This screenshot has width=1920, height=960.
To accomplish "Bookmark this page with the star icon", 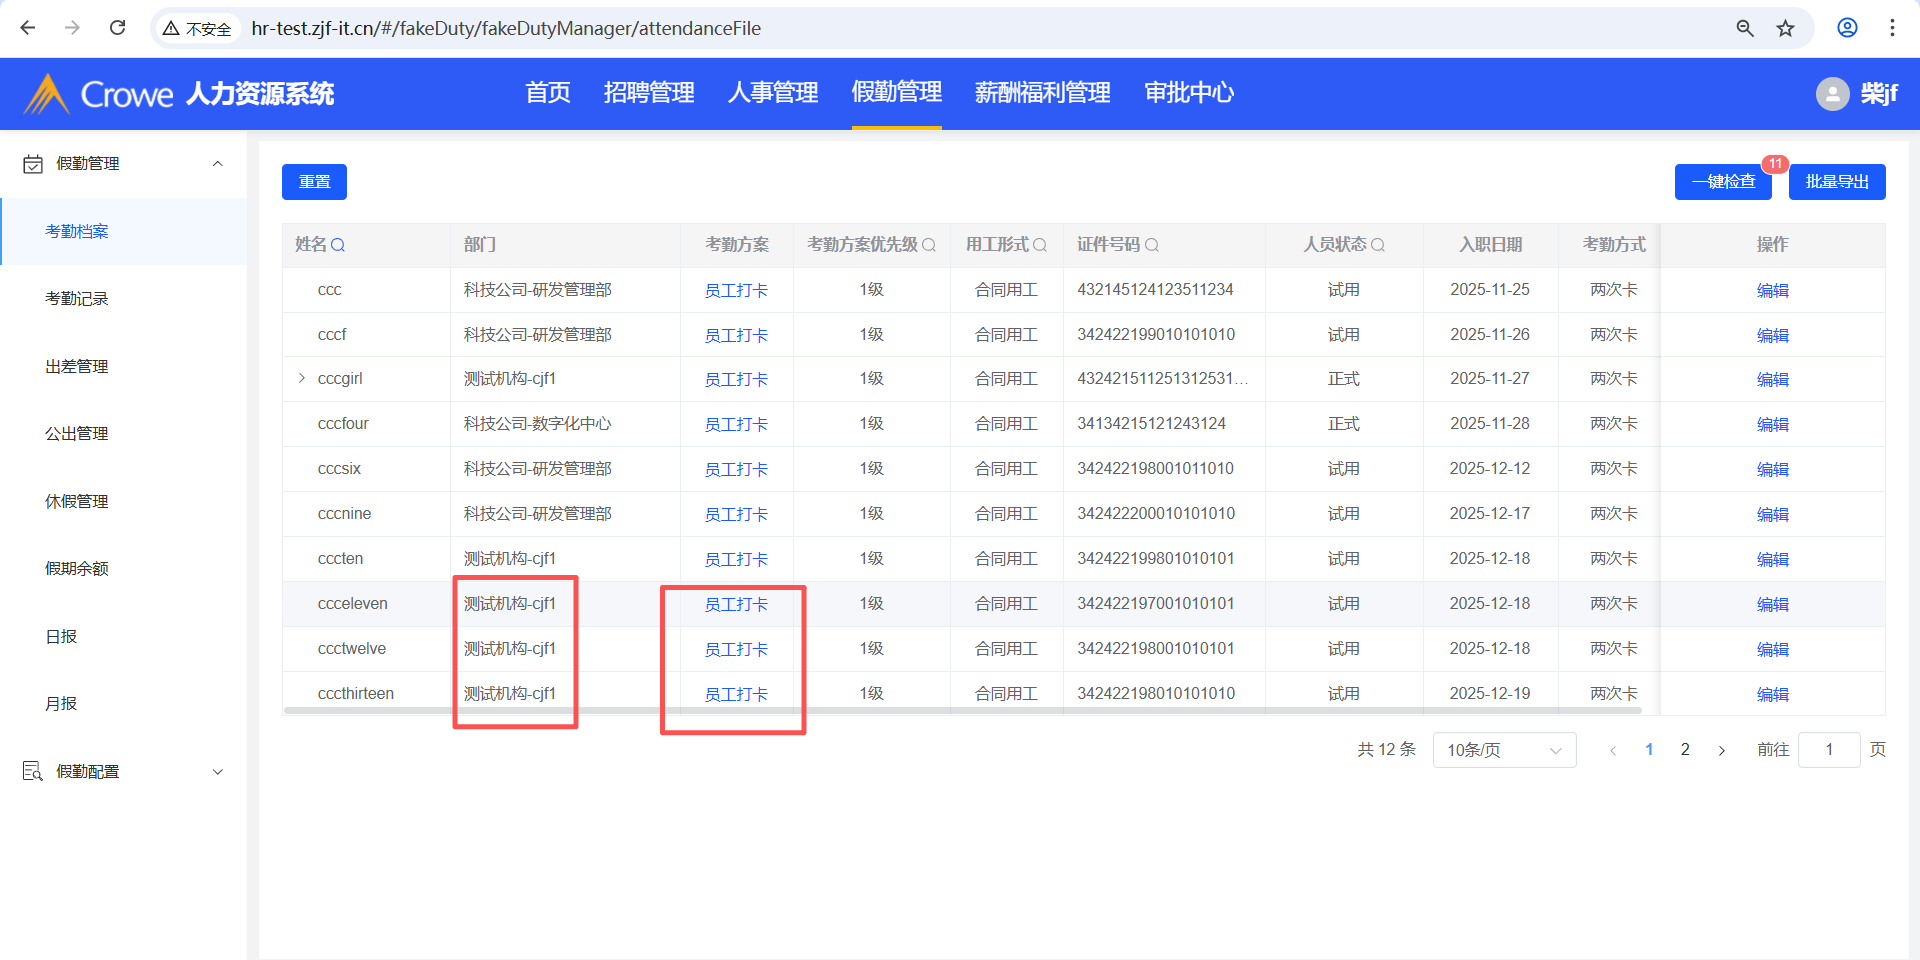I will [x=1785, y=28].
